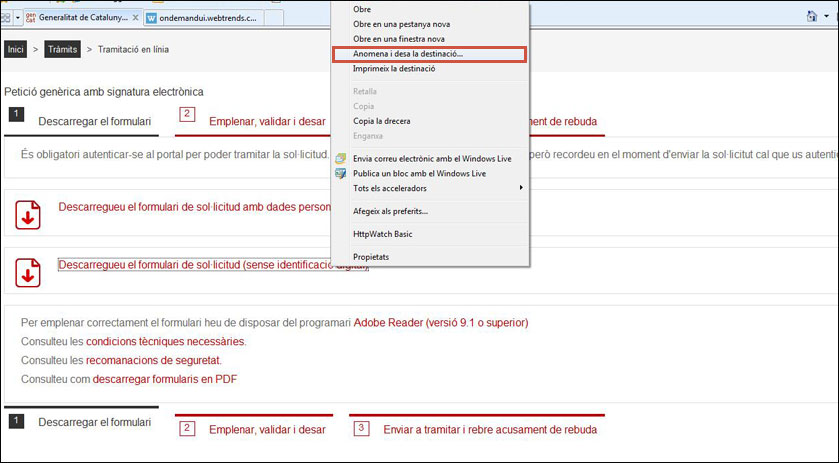Image resolution: width=839 pixels, height=463 pixels.
Task: Open the dropdown arrow beside Home icon
Action: coord(825,17)
